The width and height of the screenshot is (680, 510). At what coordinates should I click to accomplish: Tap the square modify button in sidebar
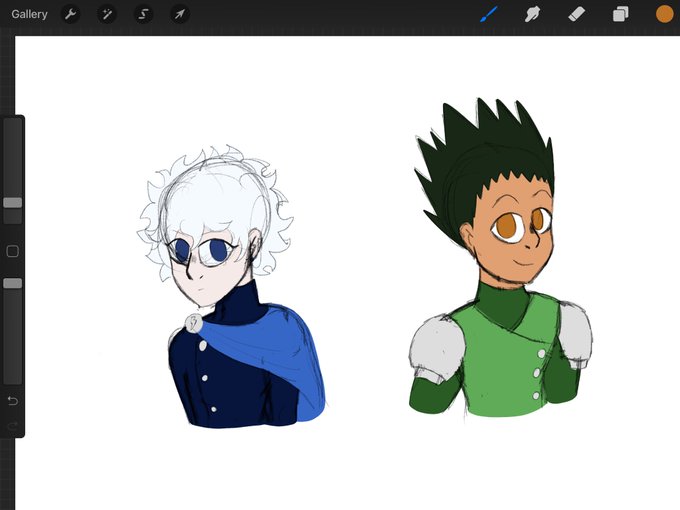click(13, 251)
